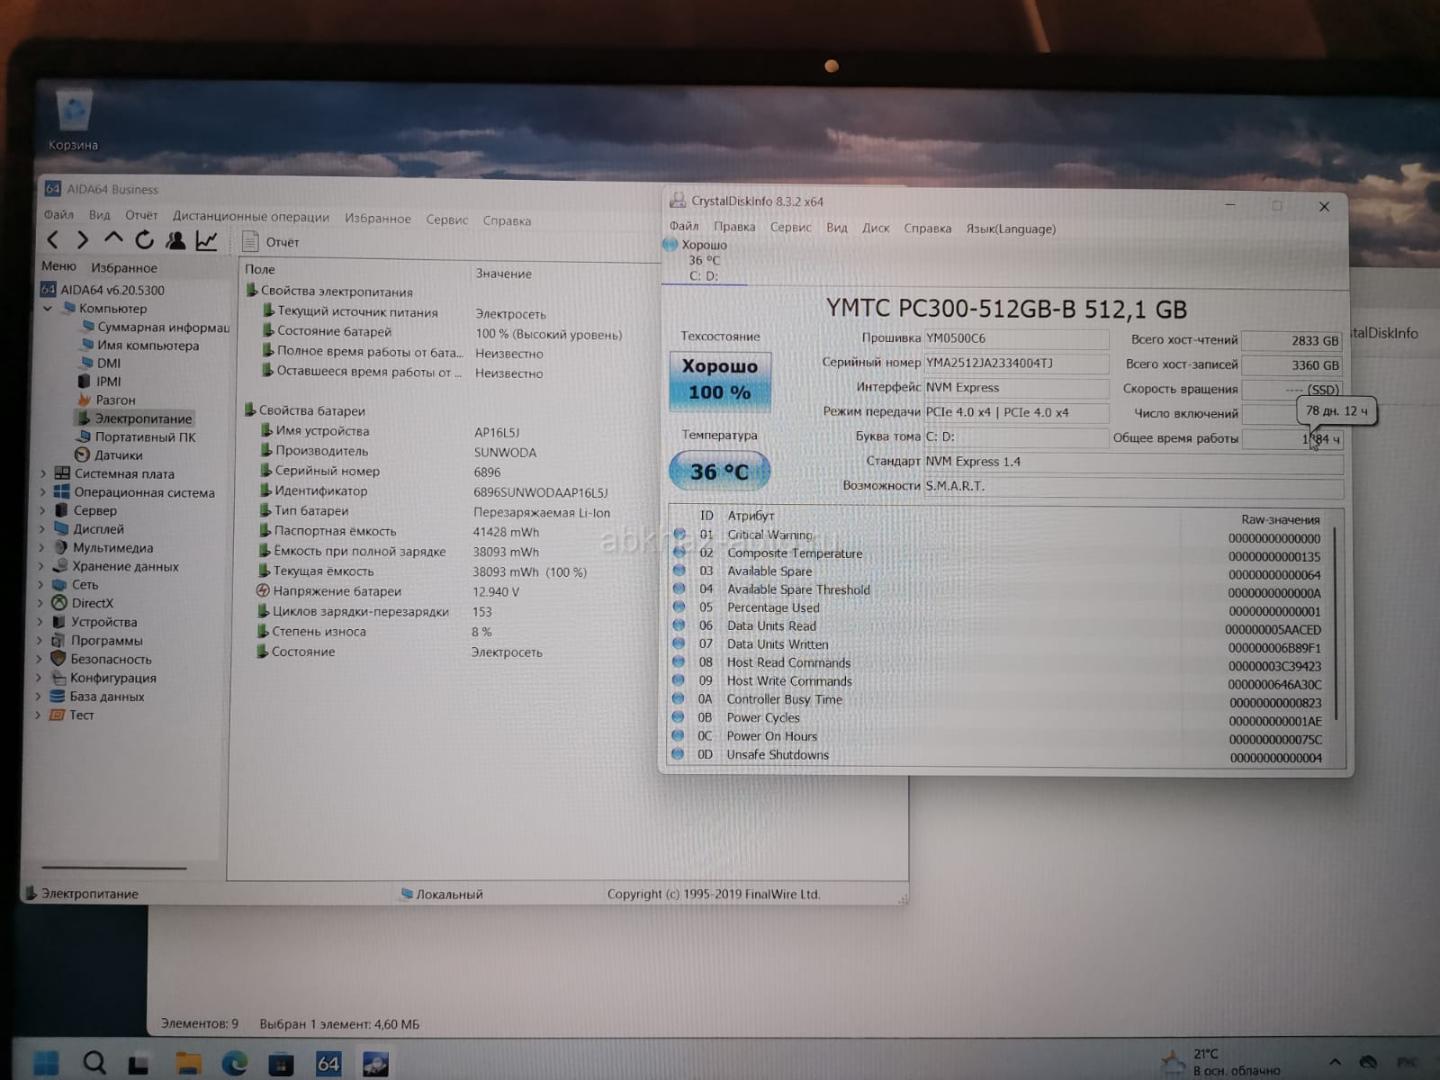The height and width of the screenshot is (1080, 1440).
Task: Expand Системная плата node
Action: pyautogui.click(x=42, y=474)
